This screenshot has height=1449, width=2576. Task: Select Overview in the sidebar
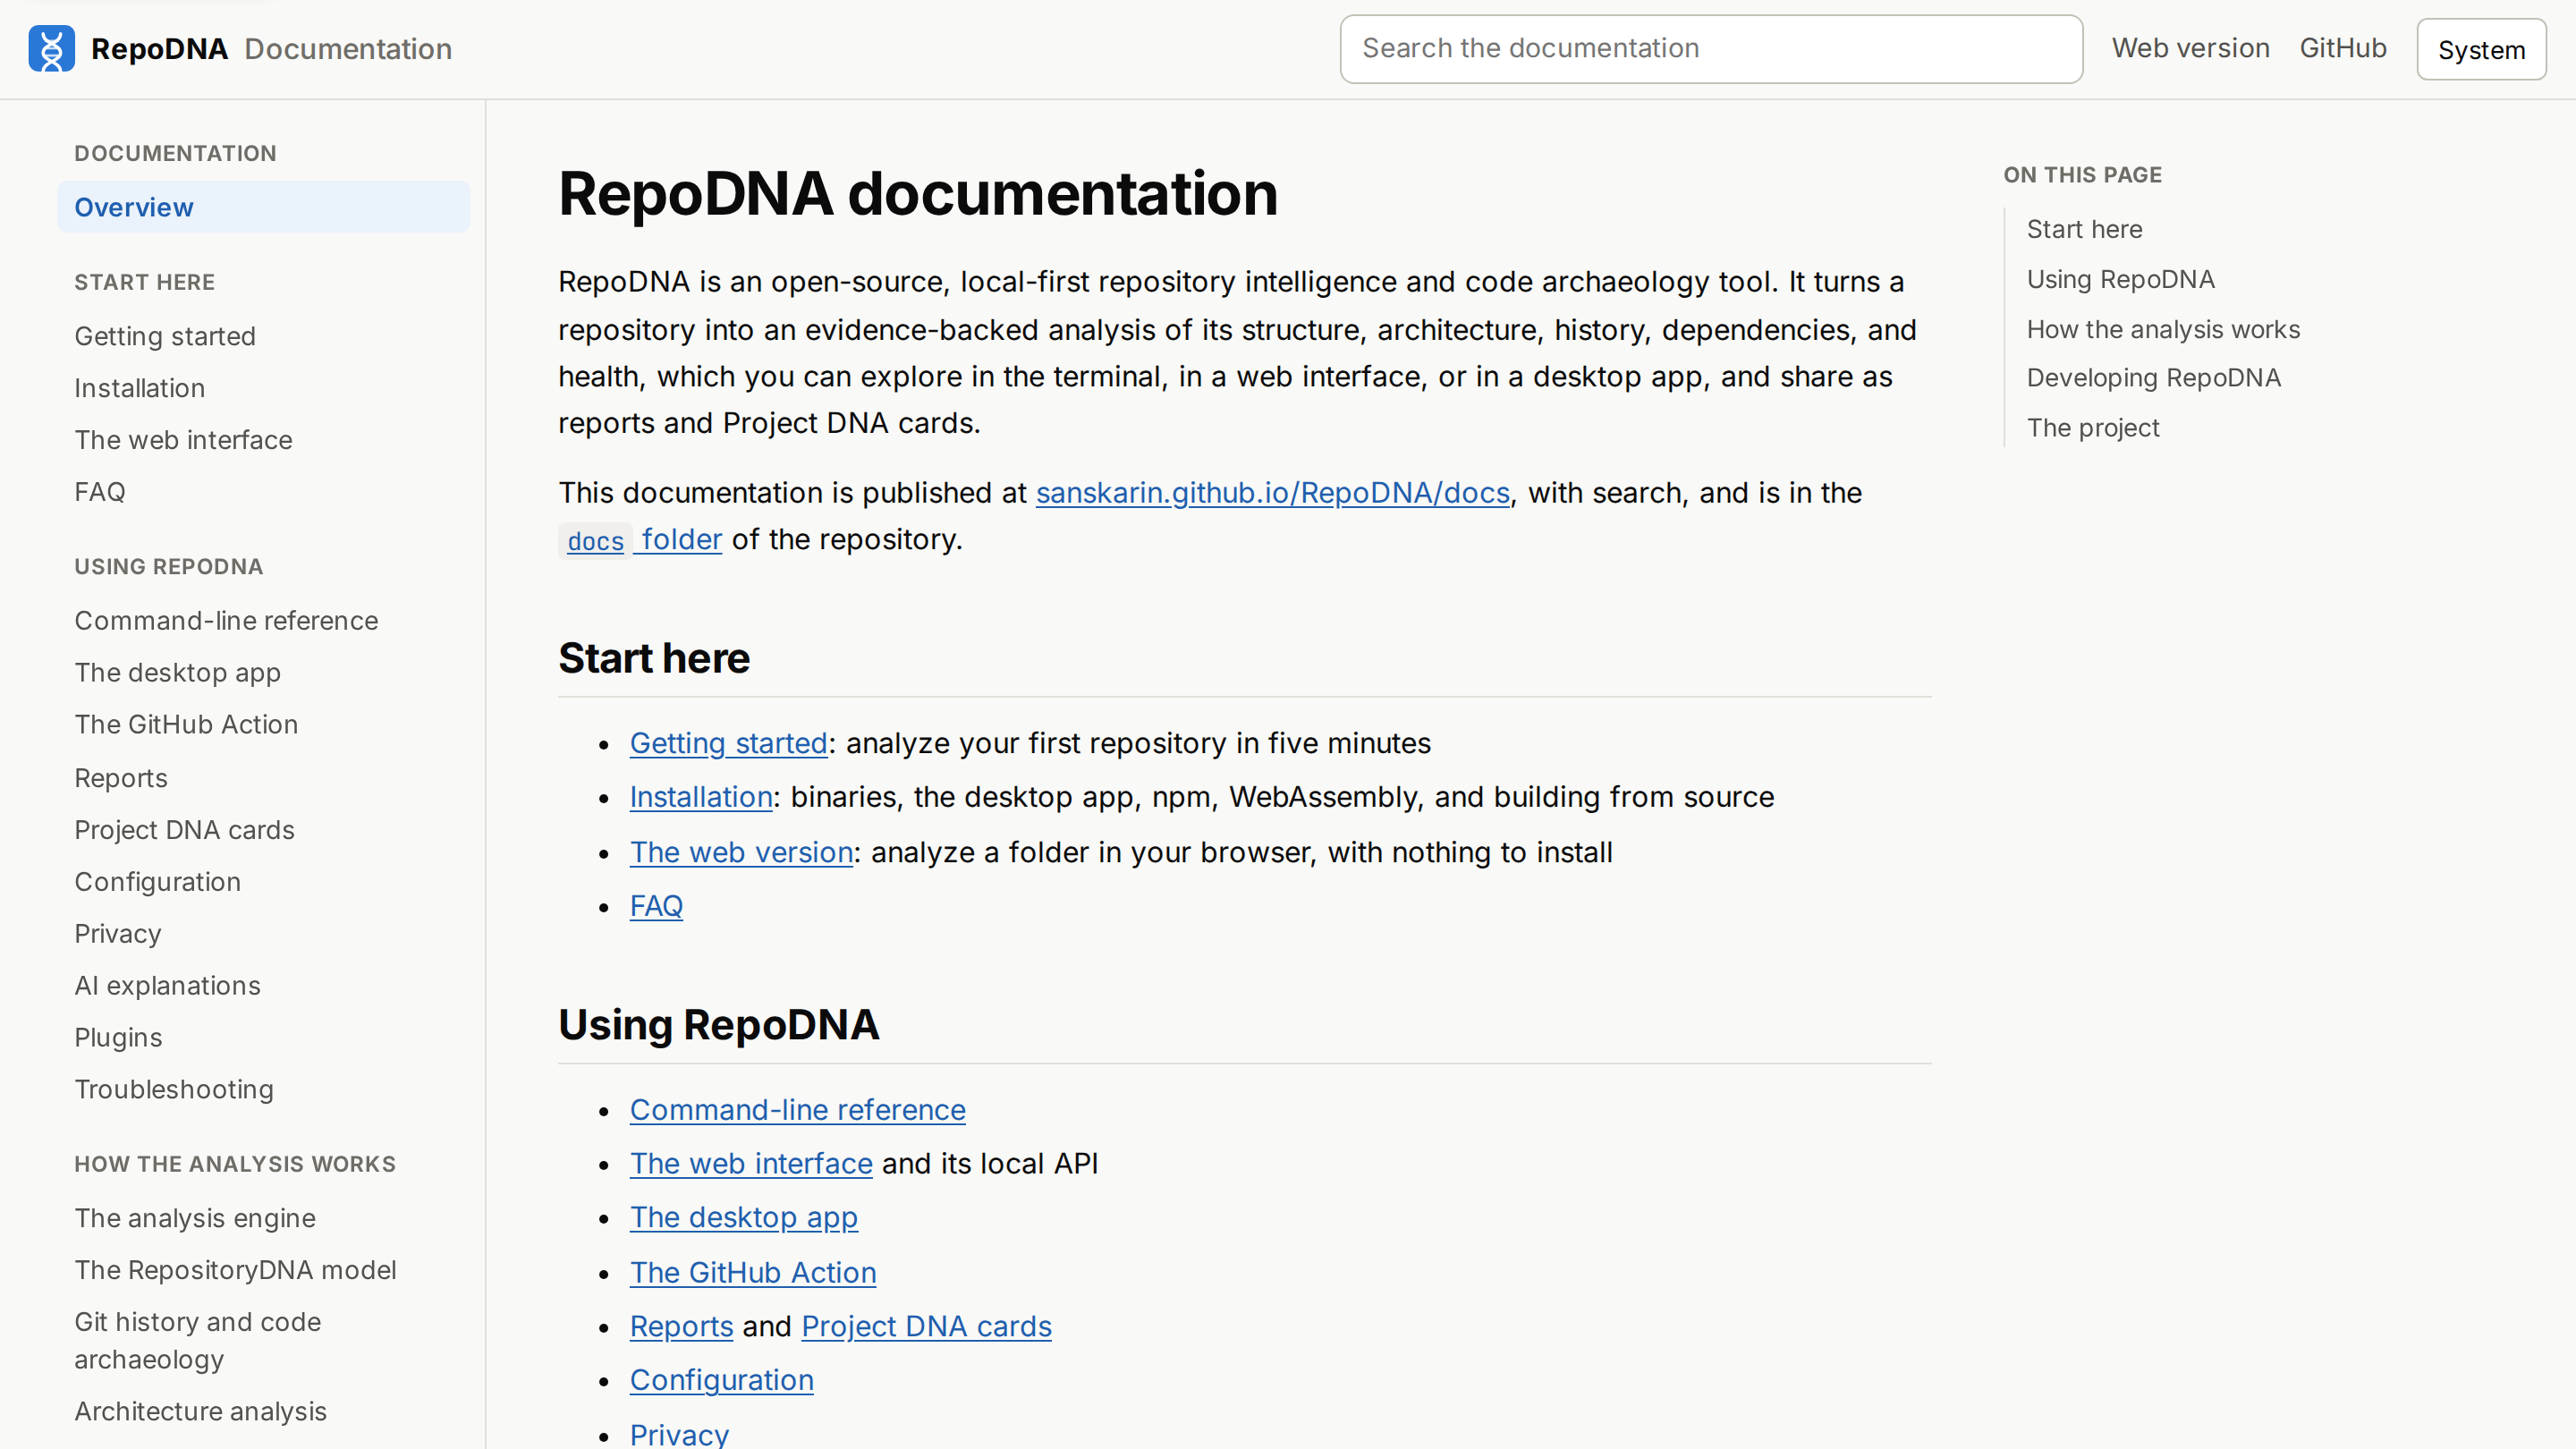tap(263, 207)
